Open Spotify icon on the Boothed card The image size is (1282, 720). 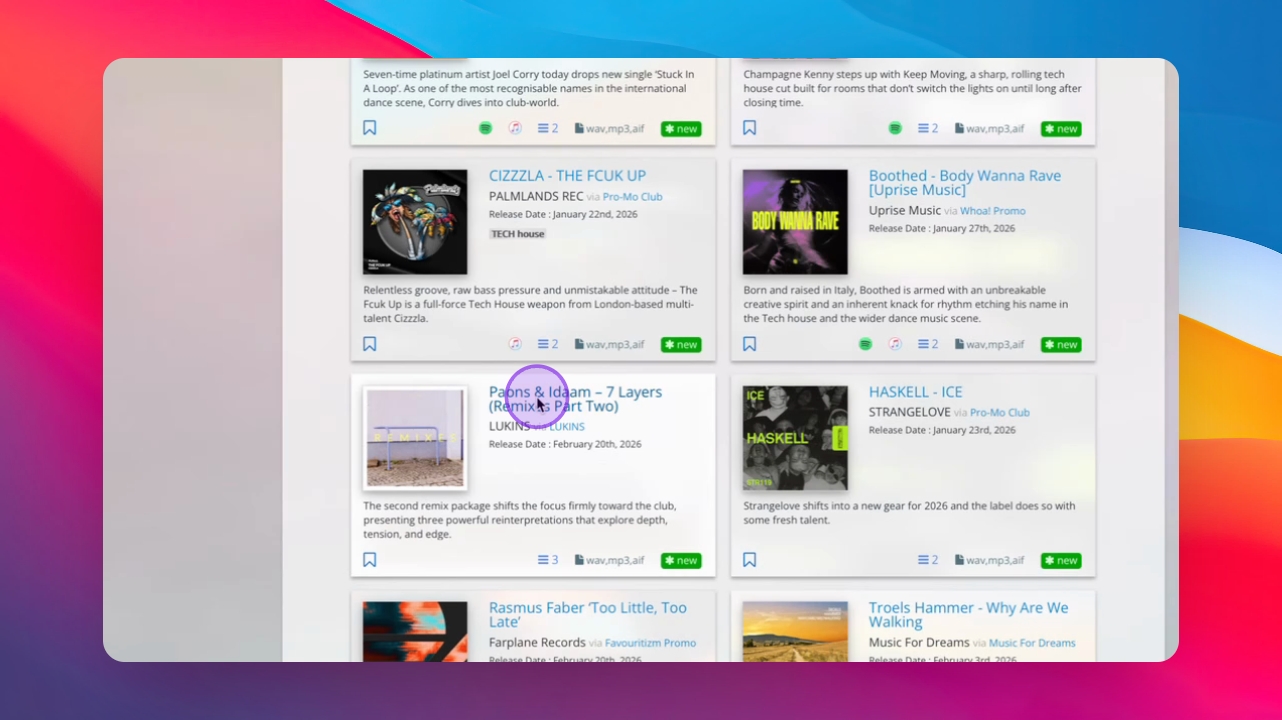[x=865, y=344]
